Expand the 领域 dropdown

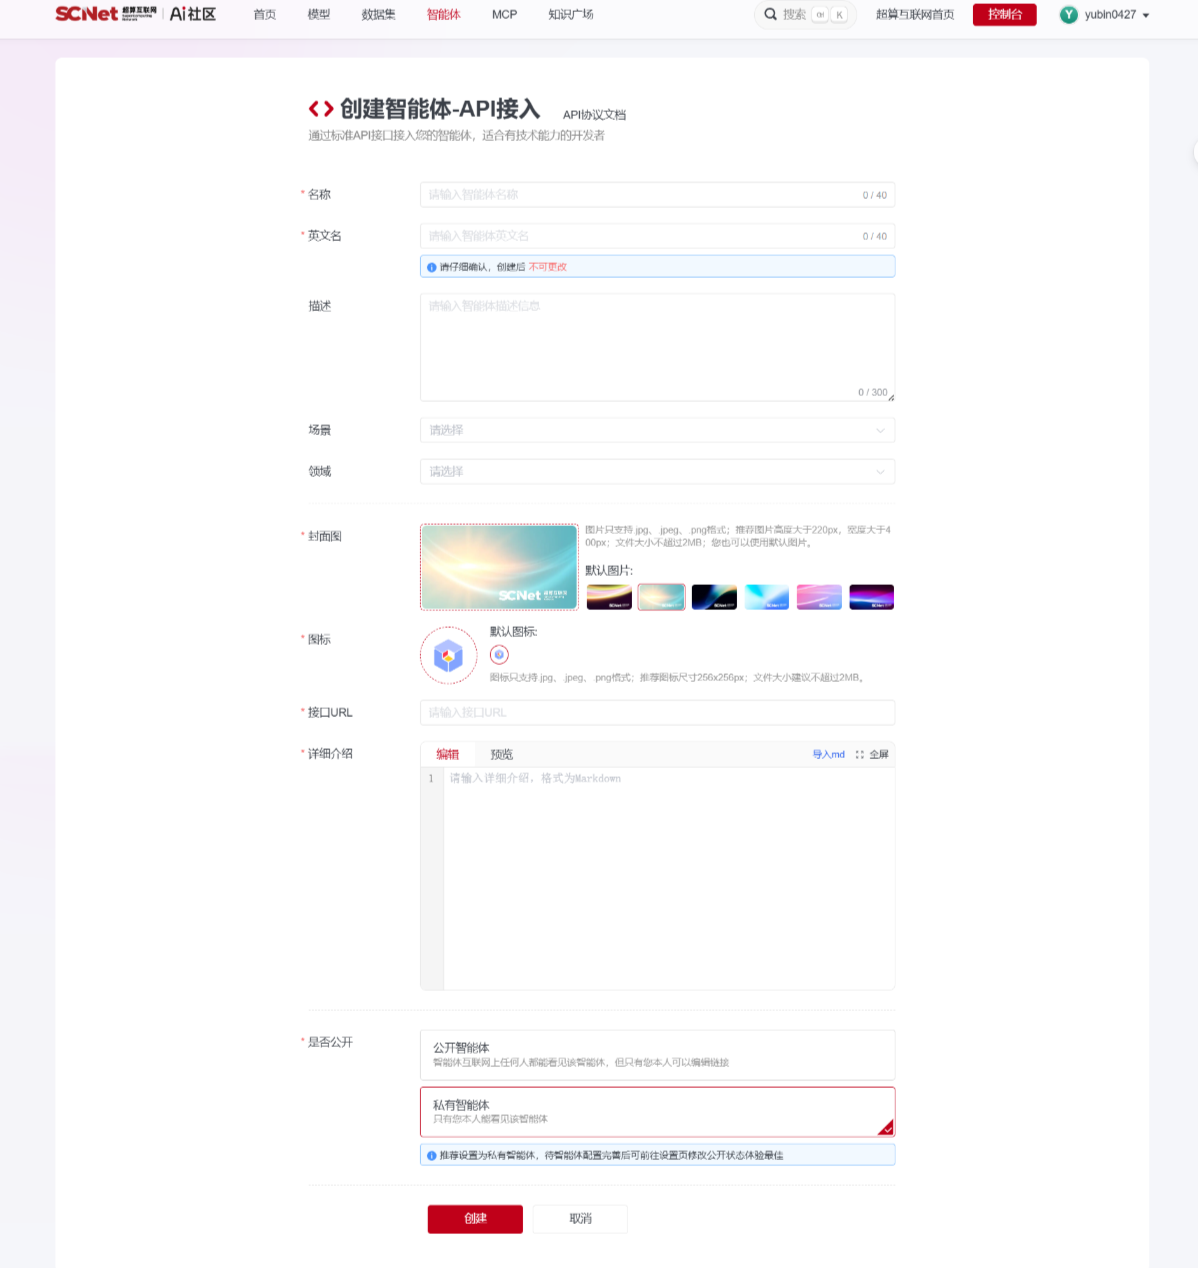click(x=657, y=471)
